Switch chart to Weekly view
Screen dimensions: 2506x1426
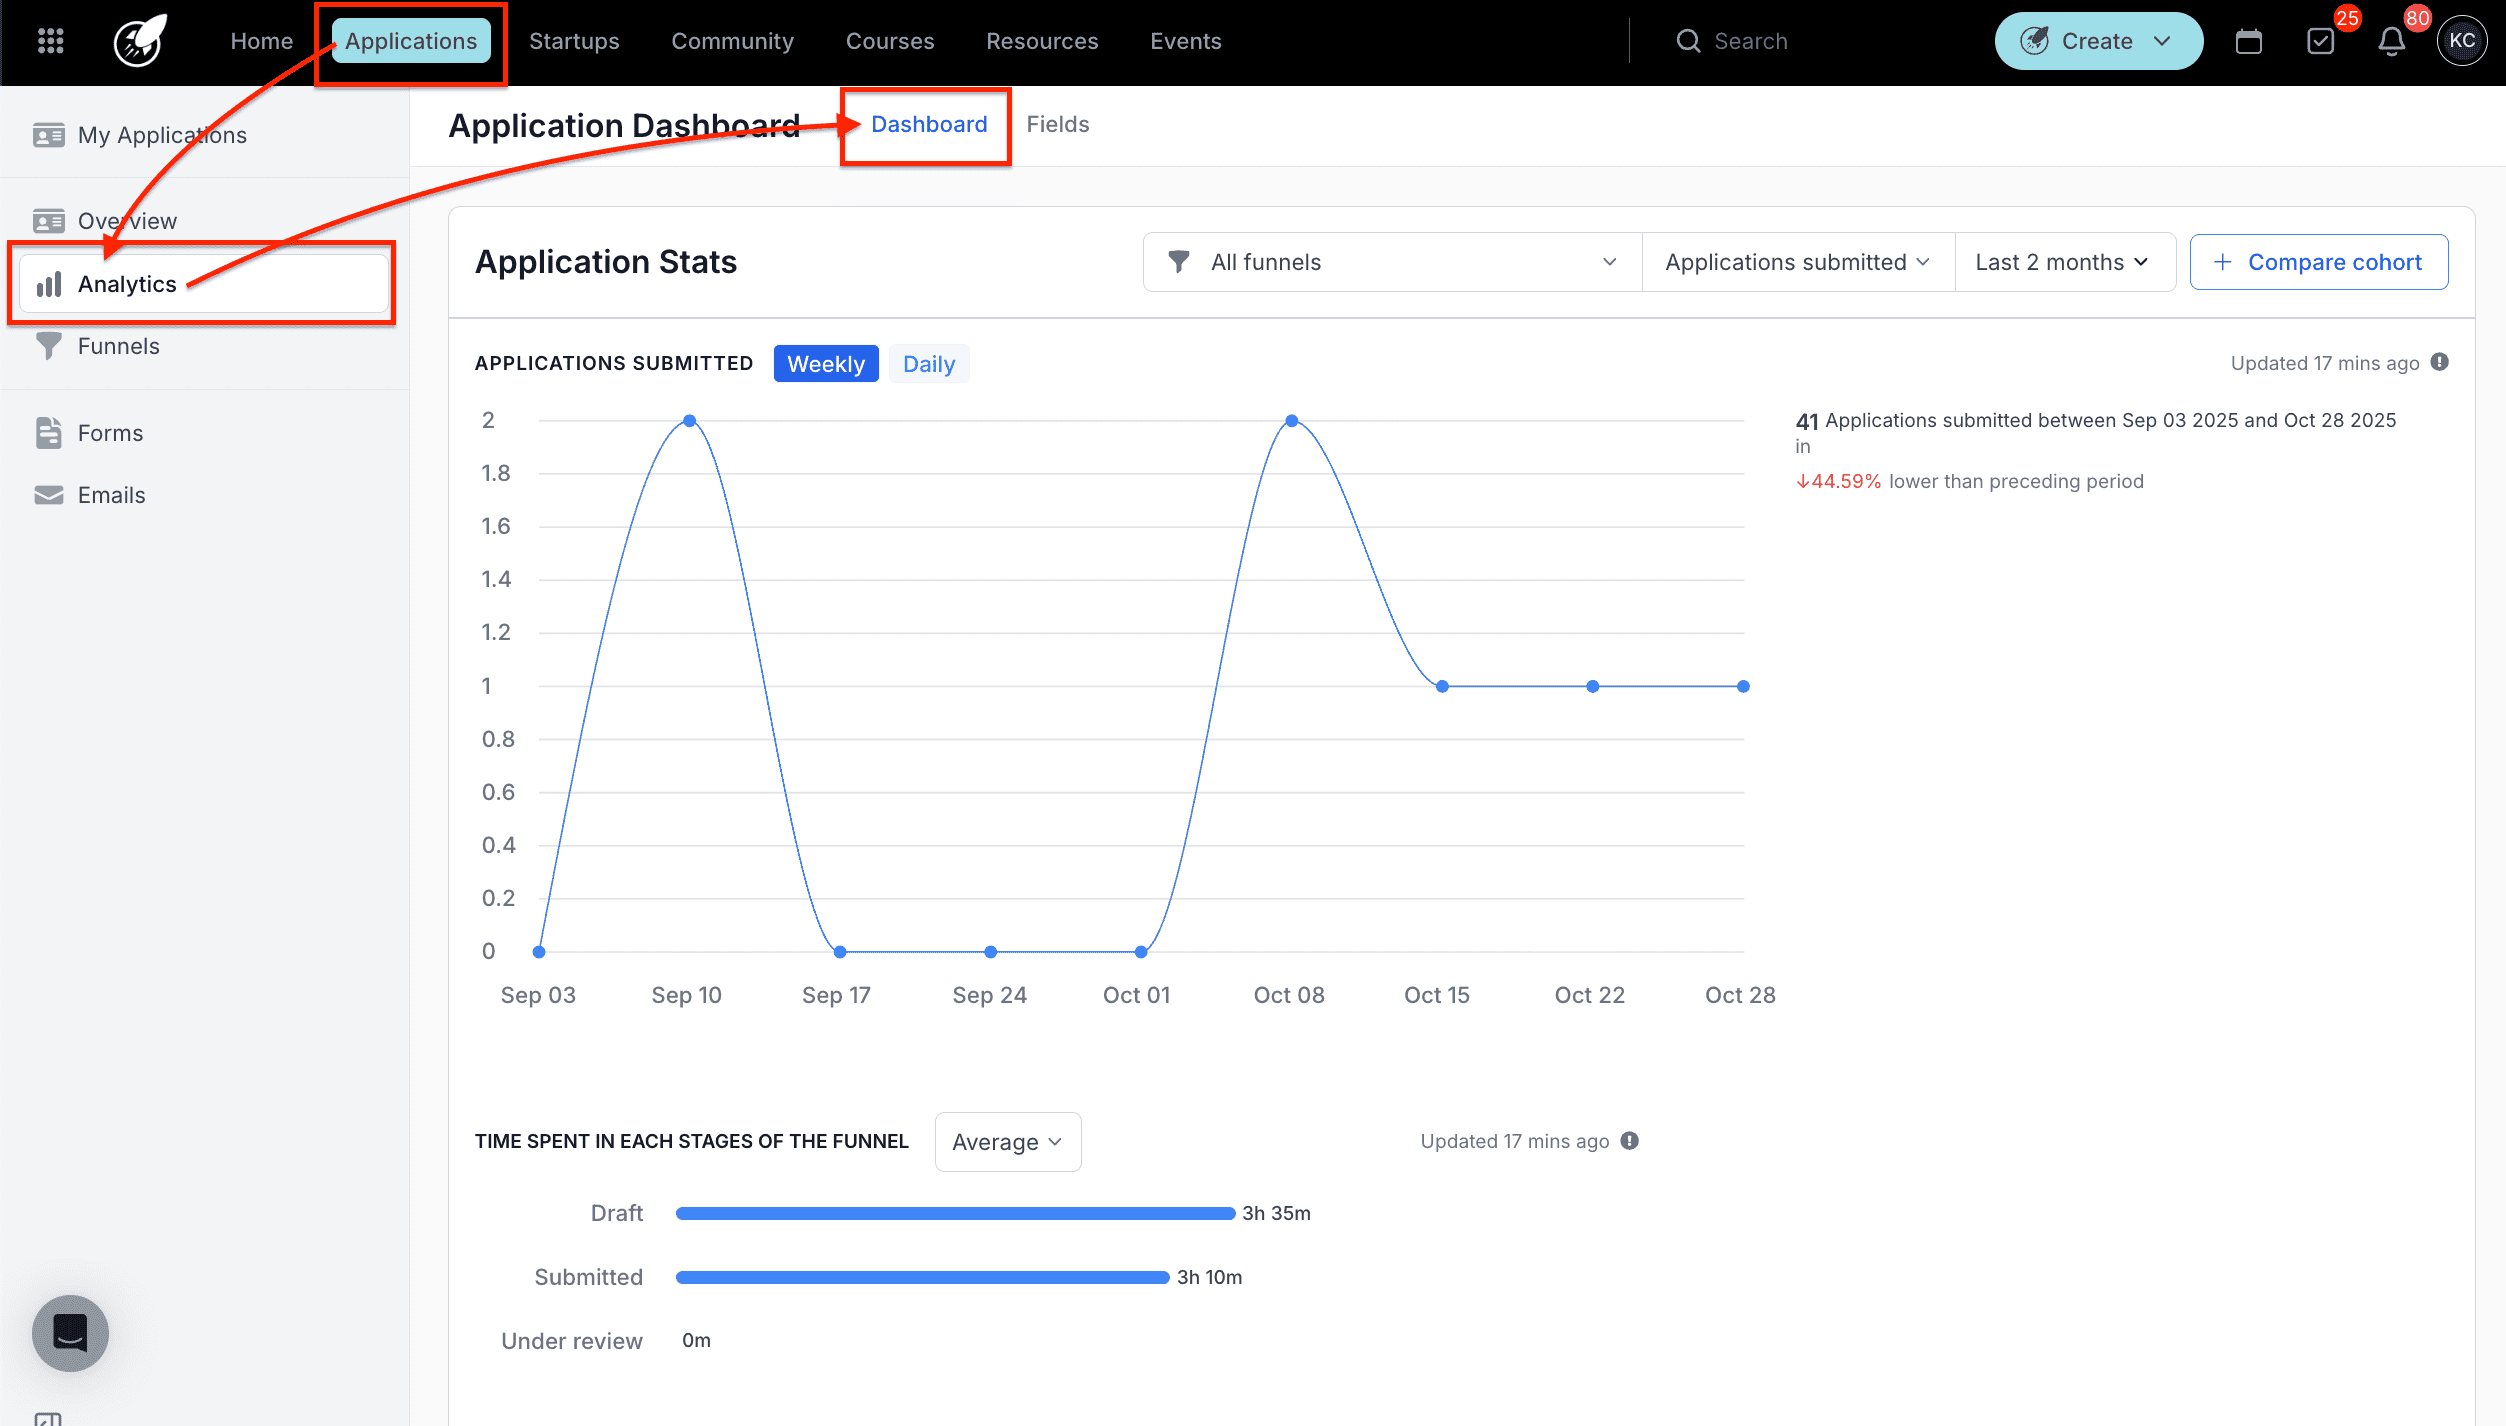pos(825,363)
